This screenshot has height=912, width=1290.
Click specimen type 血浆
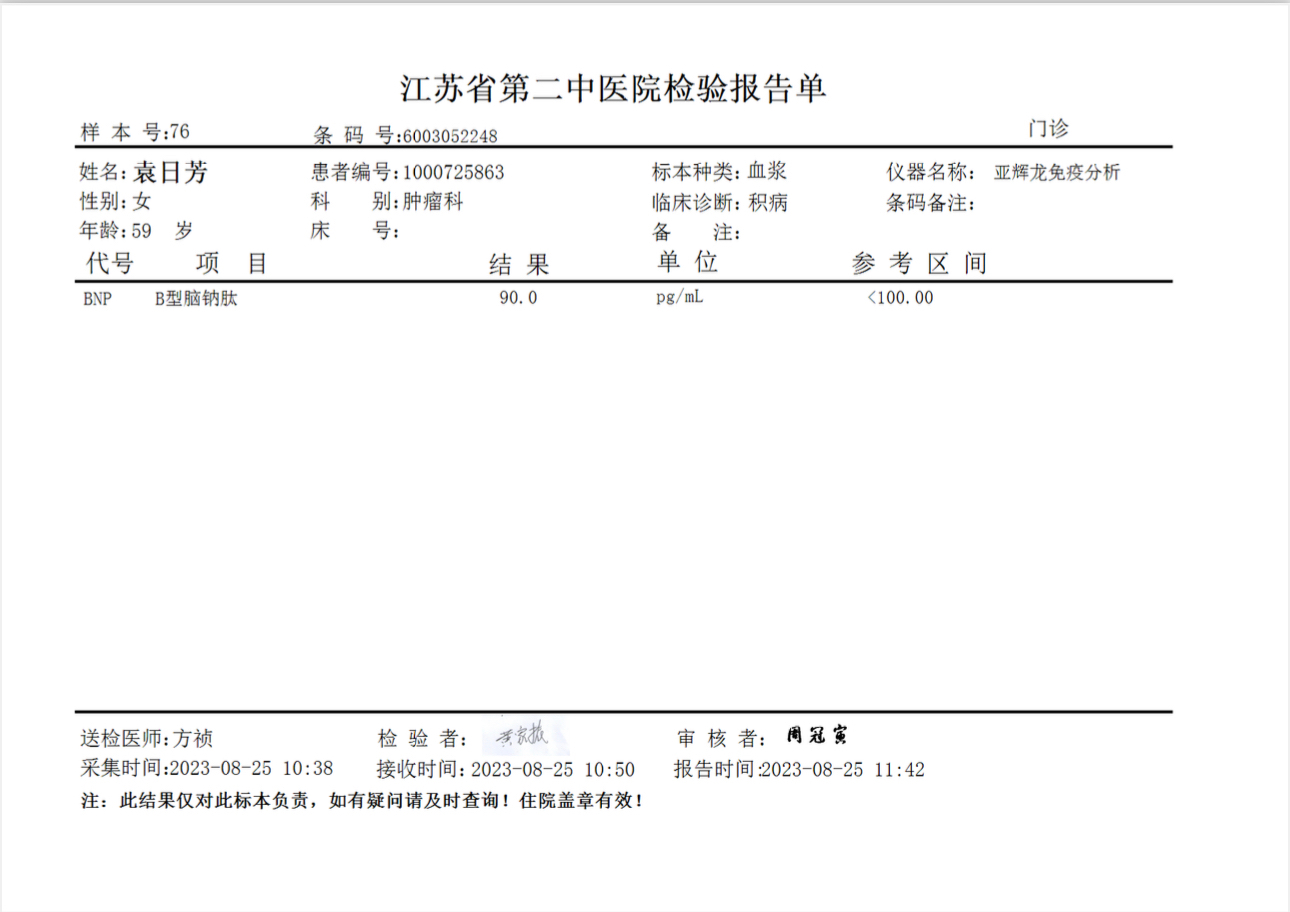tap(767, 171)
